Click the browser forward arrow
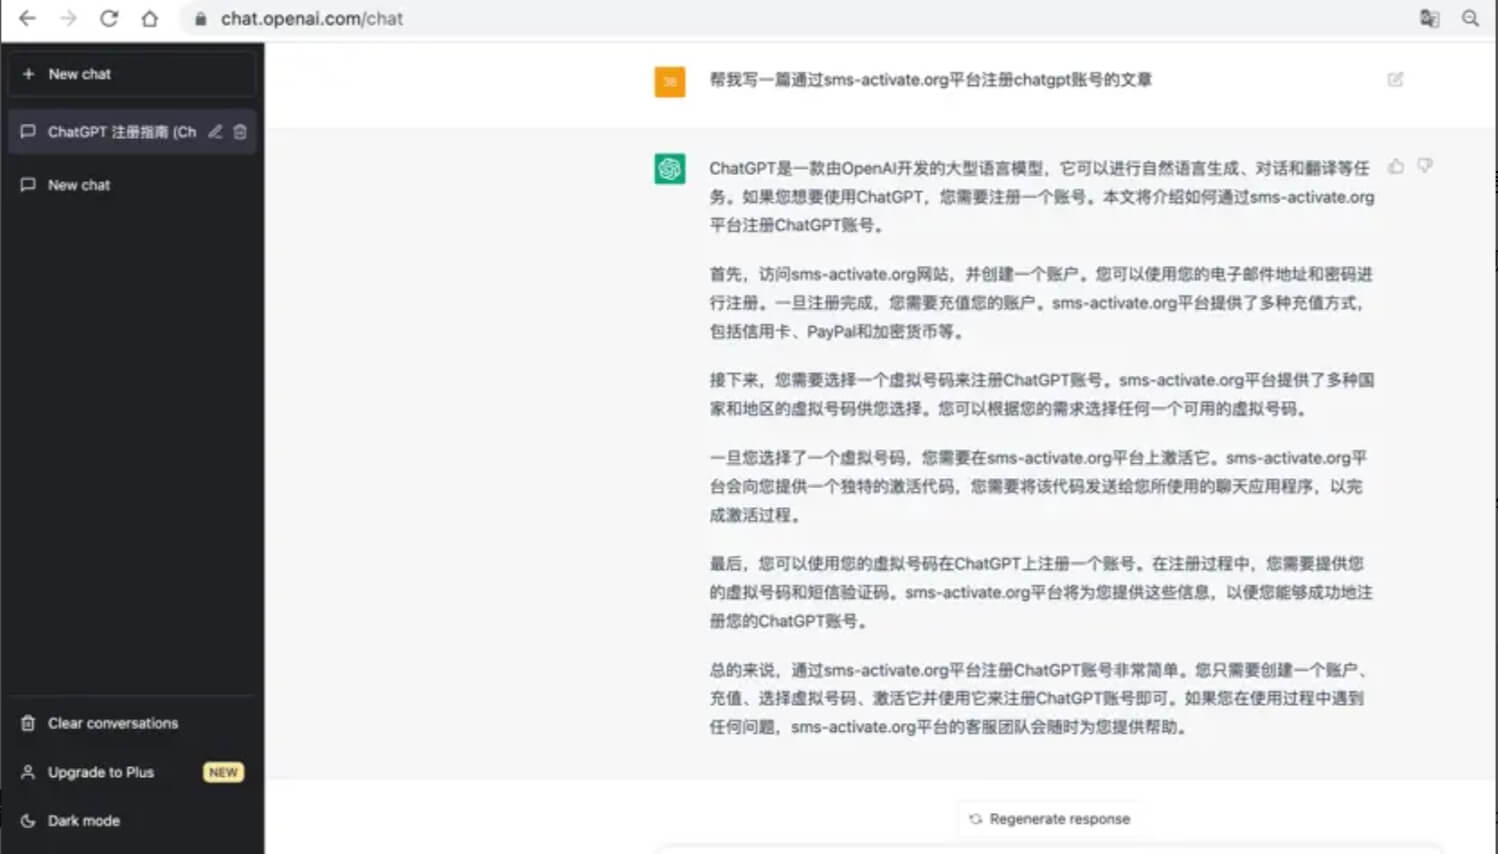Viewport: 1498px width, 854px height. [x=68, y=18]
